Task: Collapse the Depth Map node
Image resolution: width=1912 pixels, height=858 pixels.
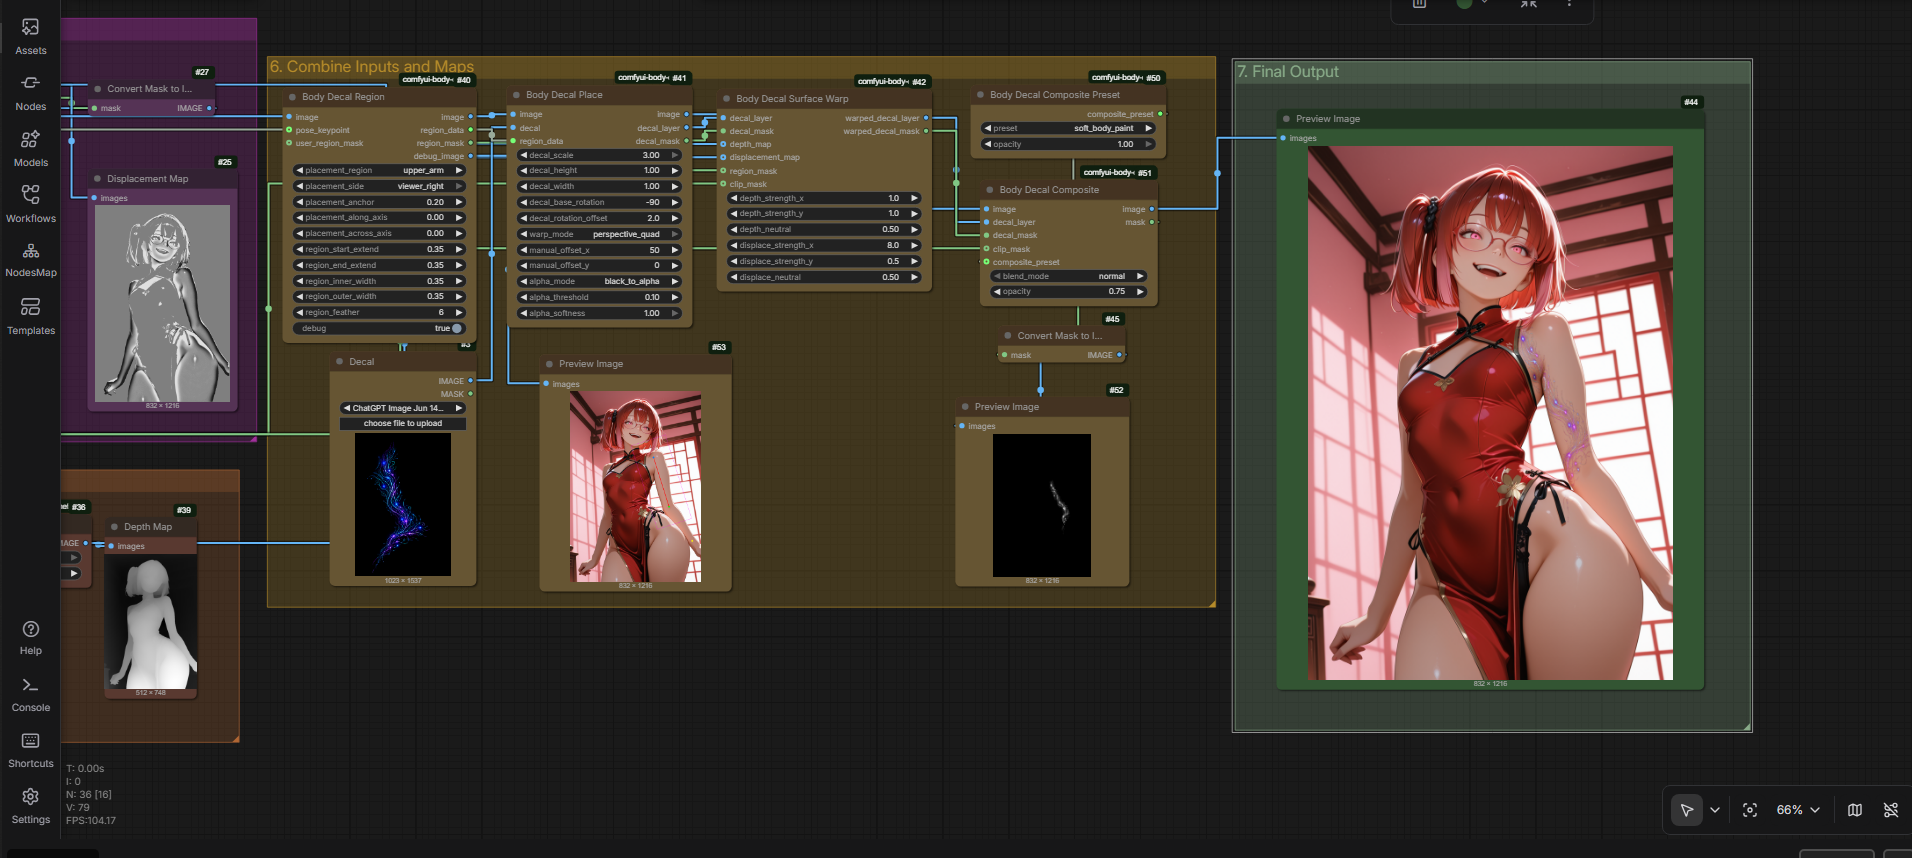Action: (x=115, y=527)
